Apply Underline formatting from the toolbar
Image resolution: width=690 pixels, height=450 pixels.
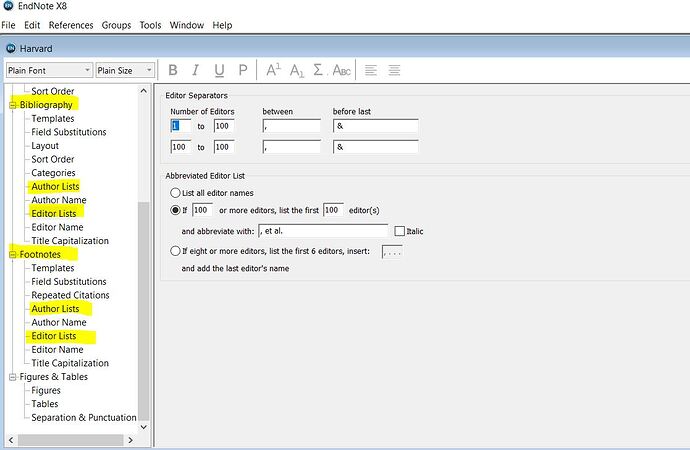[x=219, y=70]
